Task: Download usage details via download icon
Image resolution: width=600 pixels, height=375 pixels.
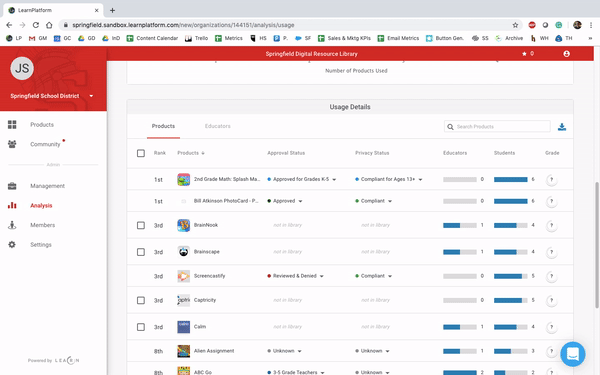Action: click(561, 127)
